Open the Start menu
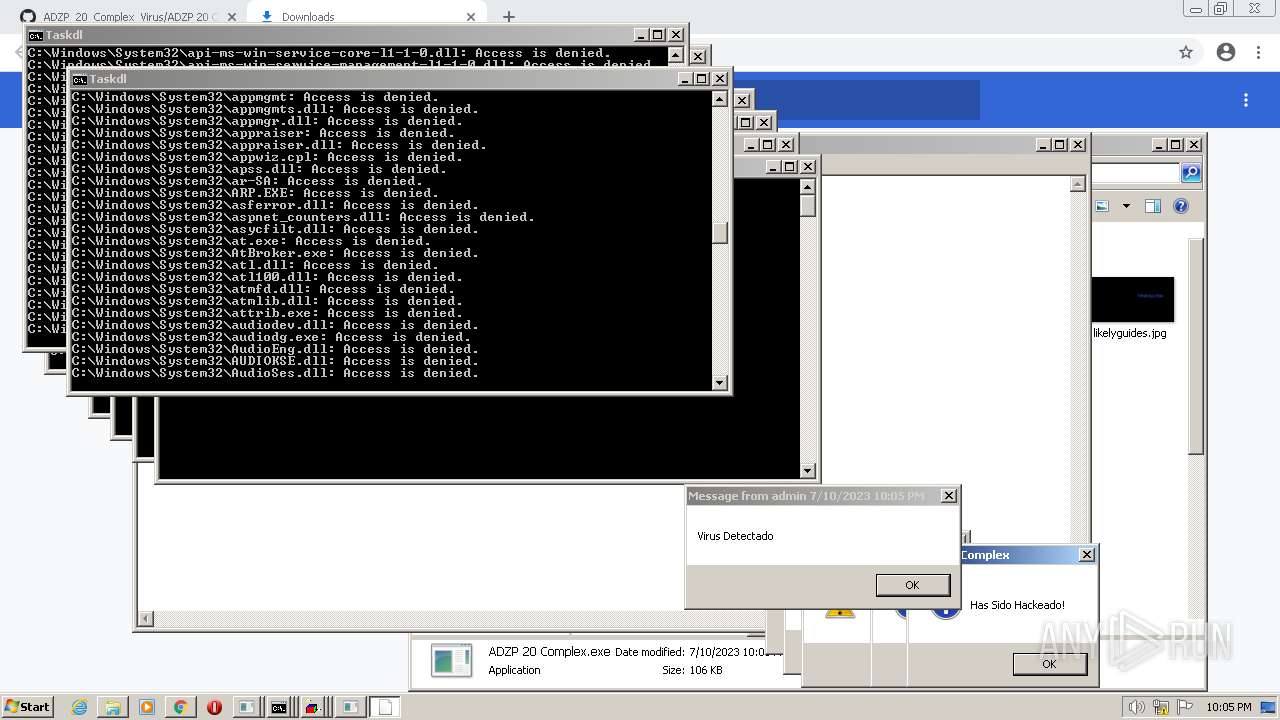Screen dimensions: 1280x720 (x=27, y=706)
